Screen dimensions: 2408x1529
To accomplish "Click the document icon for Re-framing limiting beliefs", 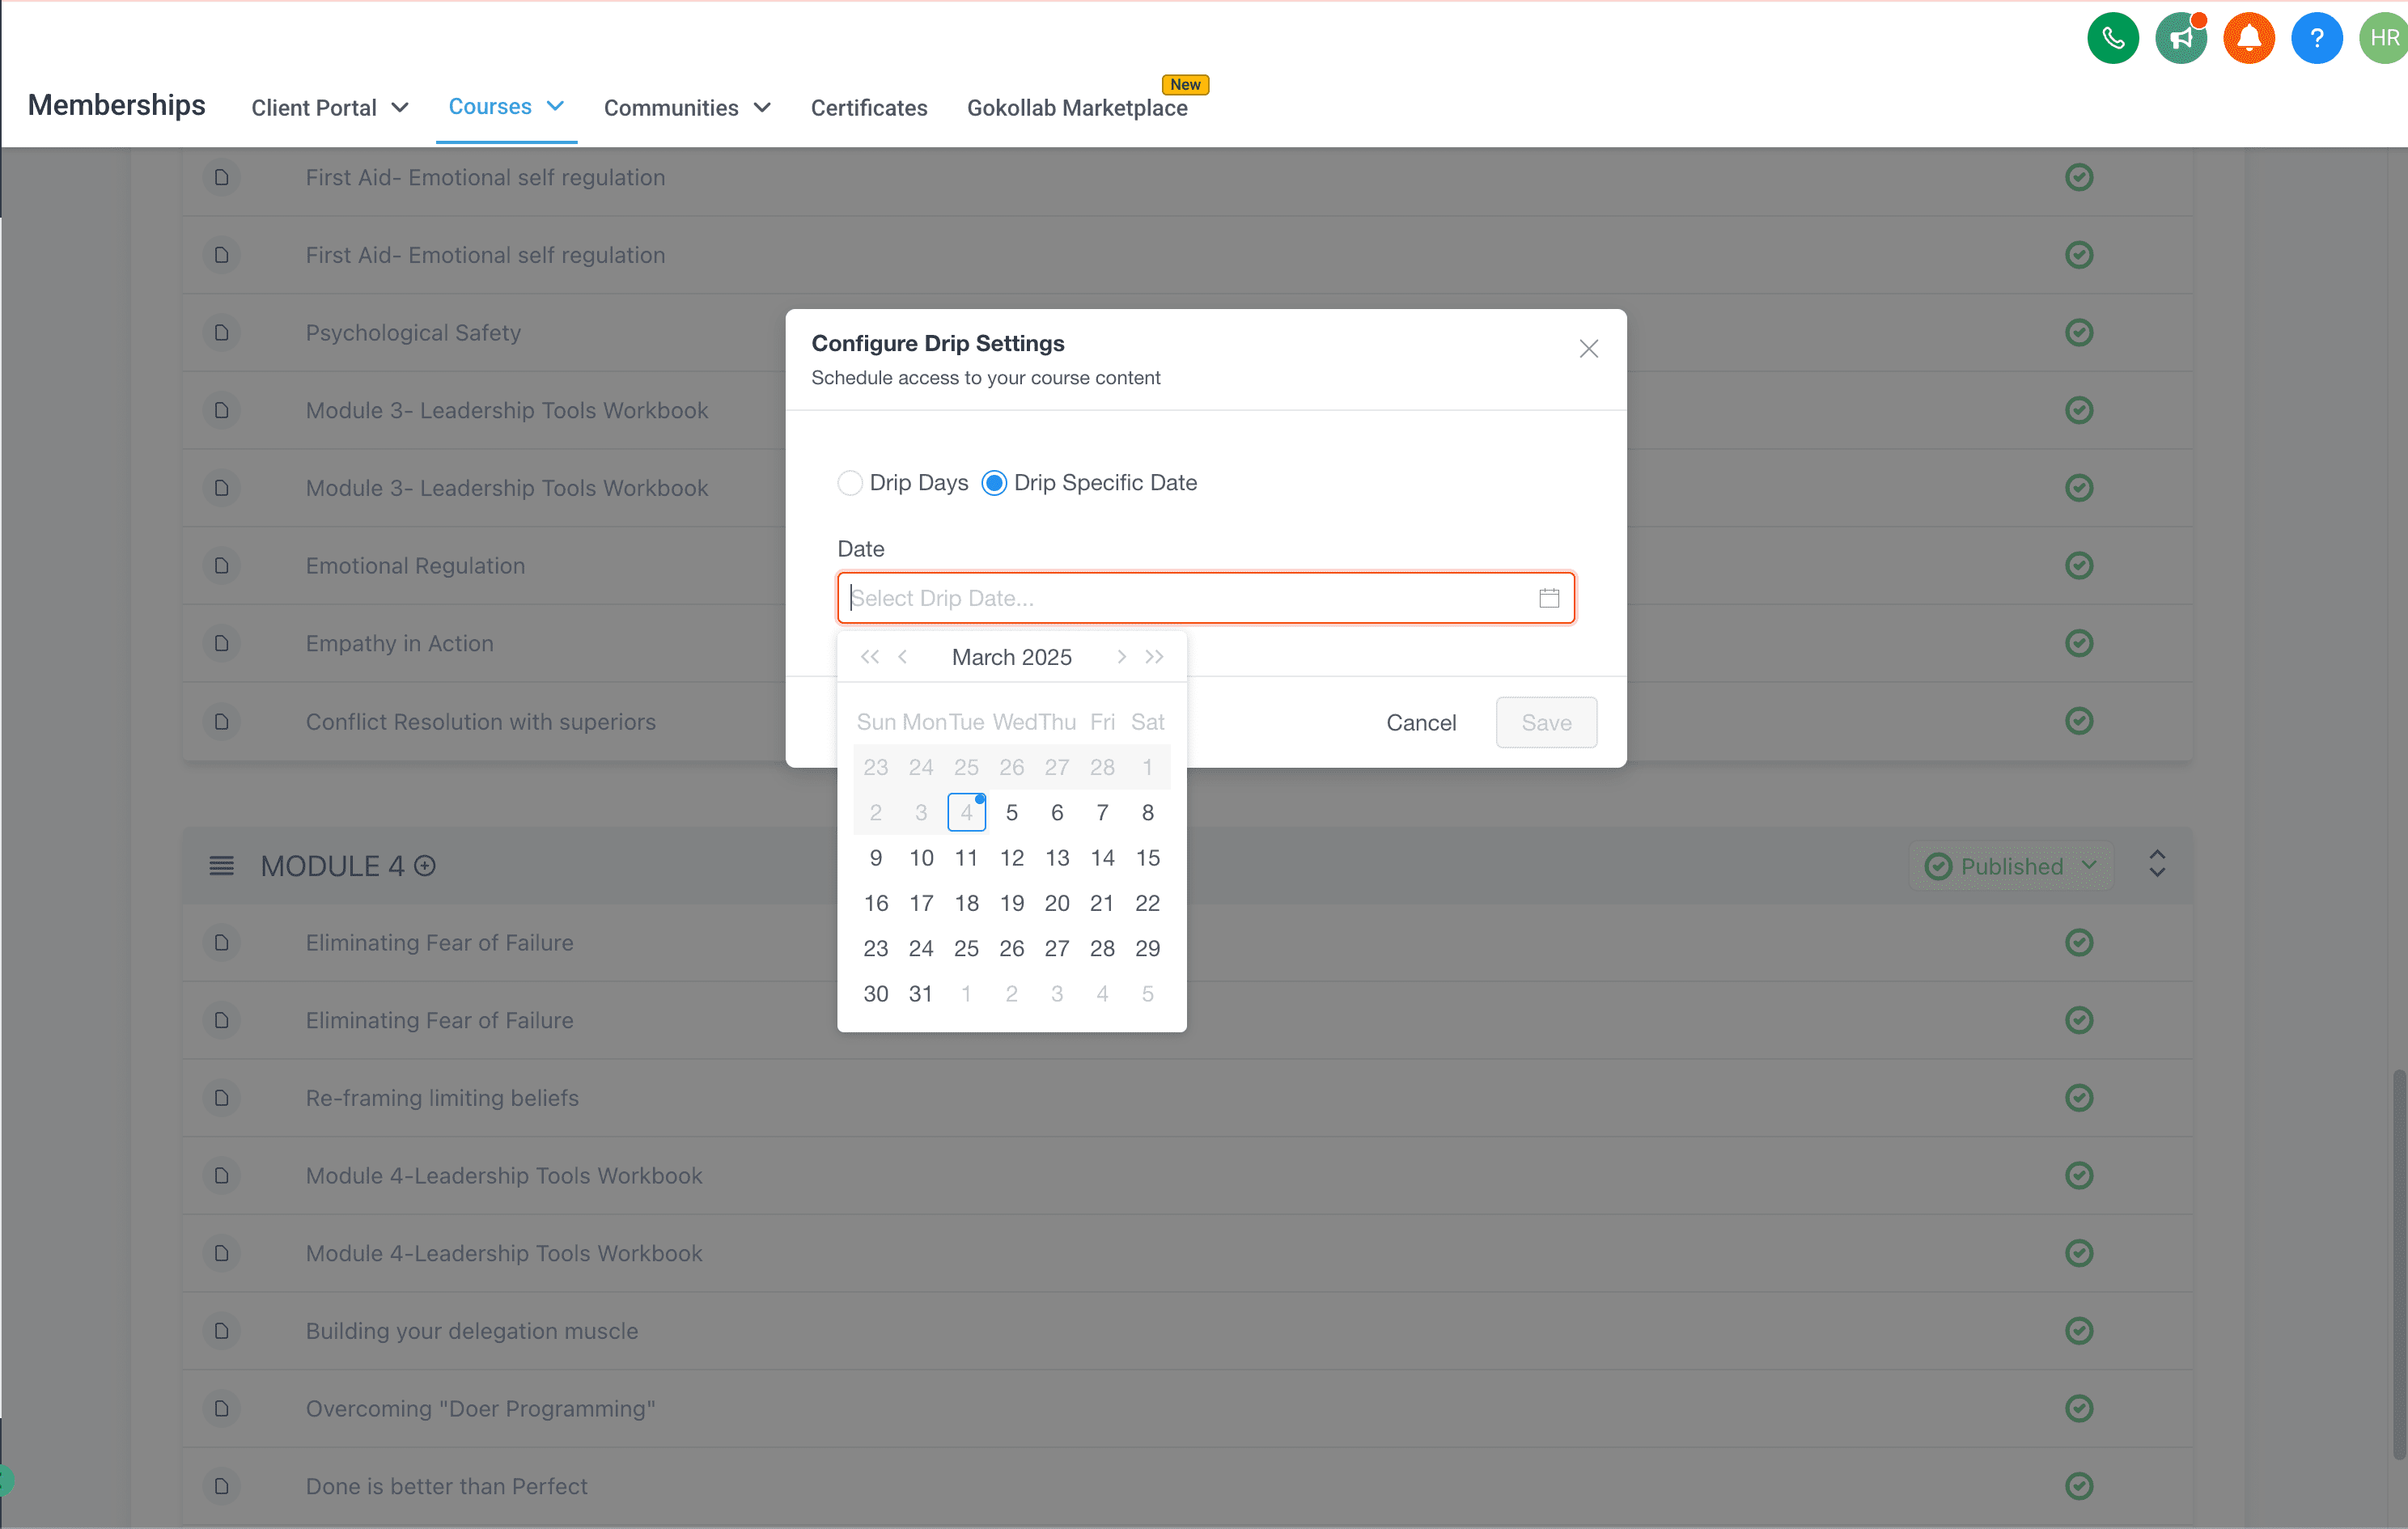I will tap(222, 1098).
